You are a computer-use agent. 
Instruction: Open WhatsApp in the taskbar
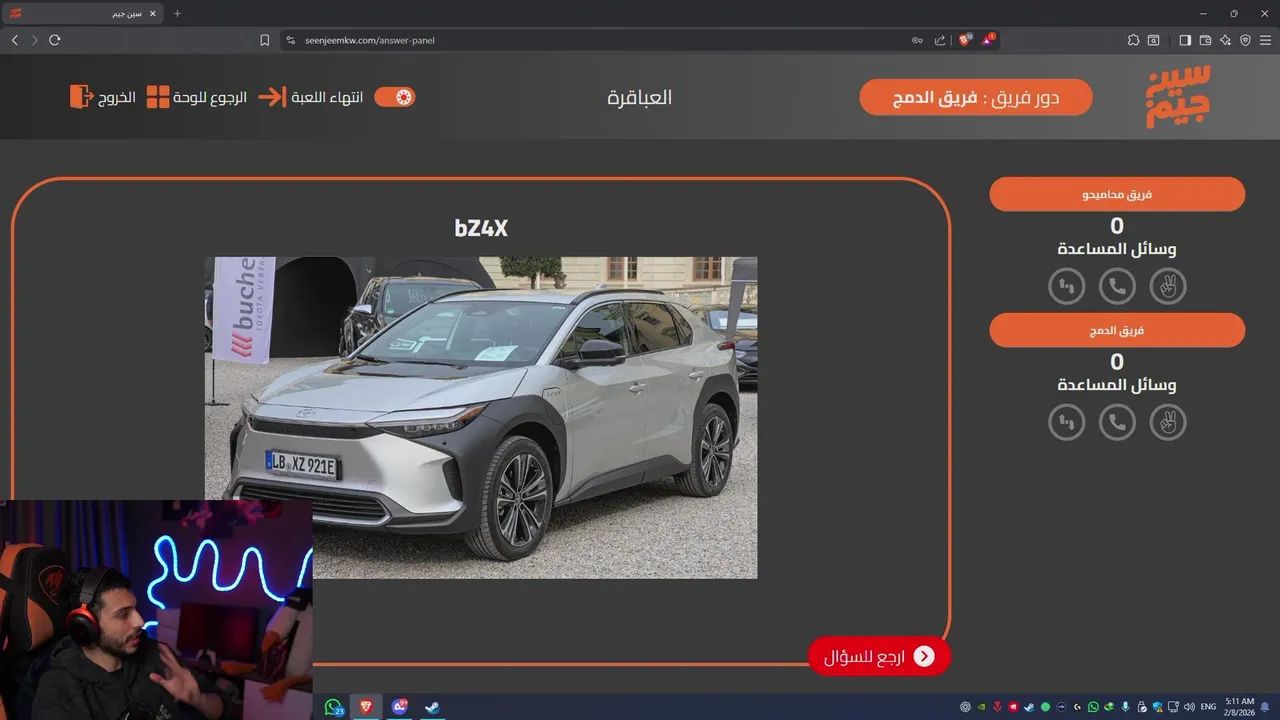[x=334, y=707]
